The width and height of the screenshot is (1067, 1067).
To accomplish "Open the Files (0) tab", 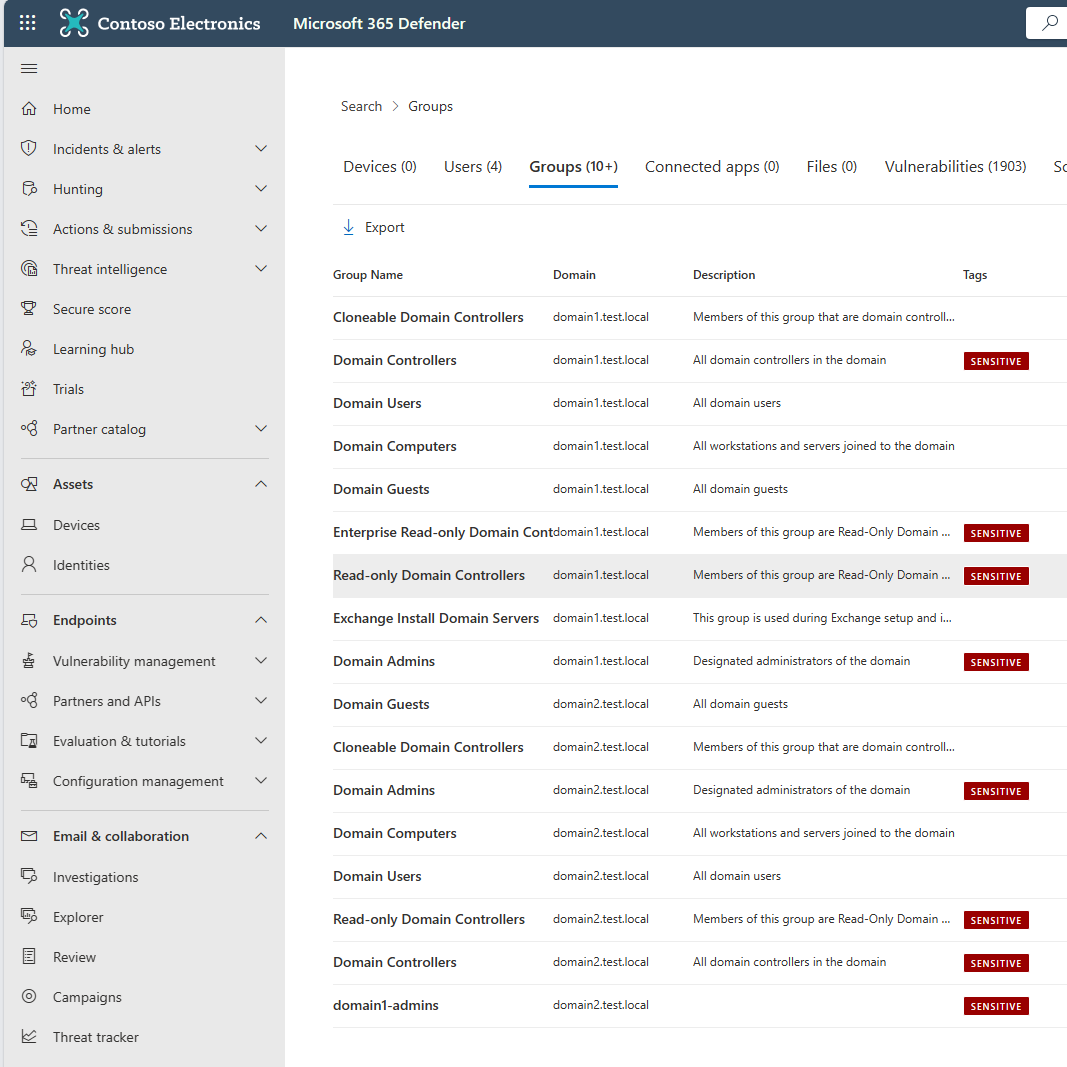I will coord(832,167).
